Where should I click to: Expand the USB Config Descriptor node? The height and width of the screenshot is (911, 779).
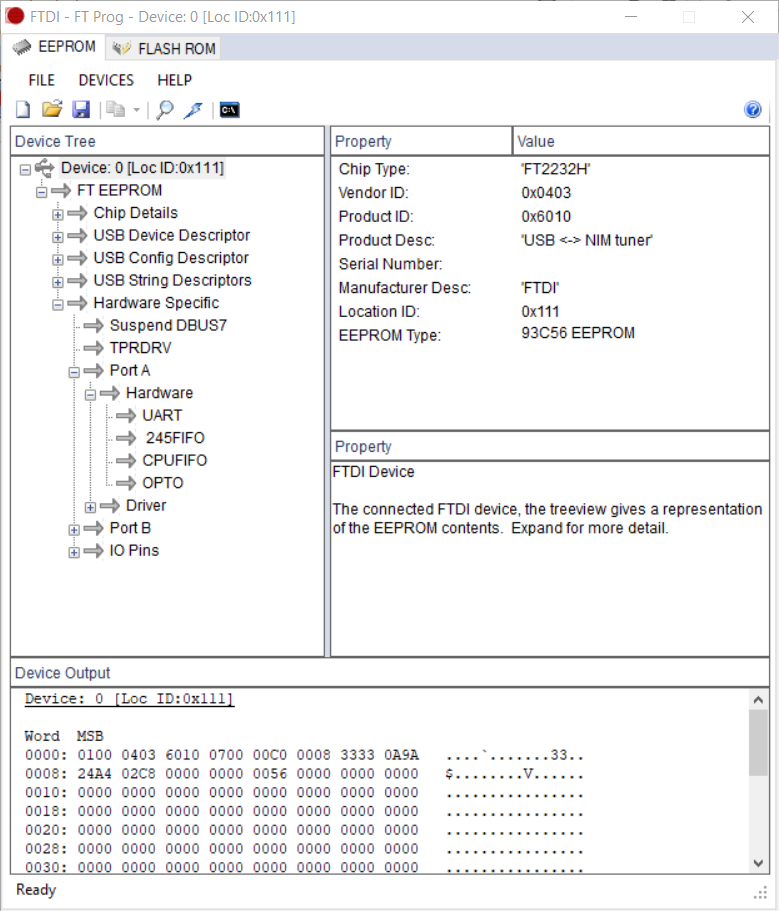58,260
